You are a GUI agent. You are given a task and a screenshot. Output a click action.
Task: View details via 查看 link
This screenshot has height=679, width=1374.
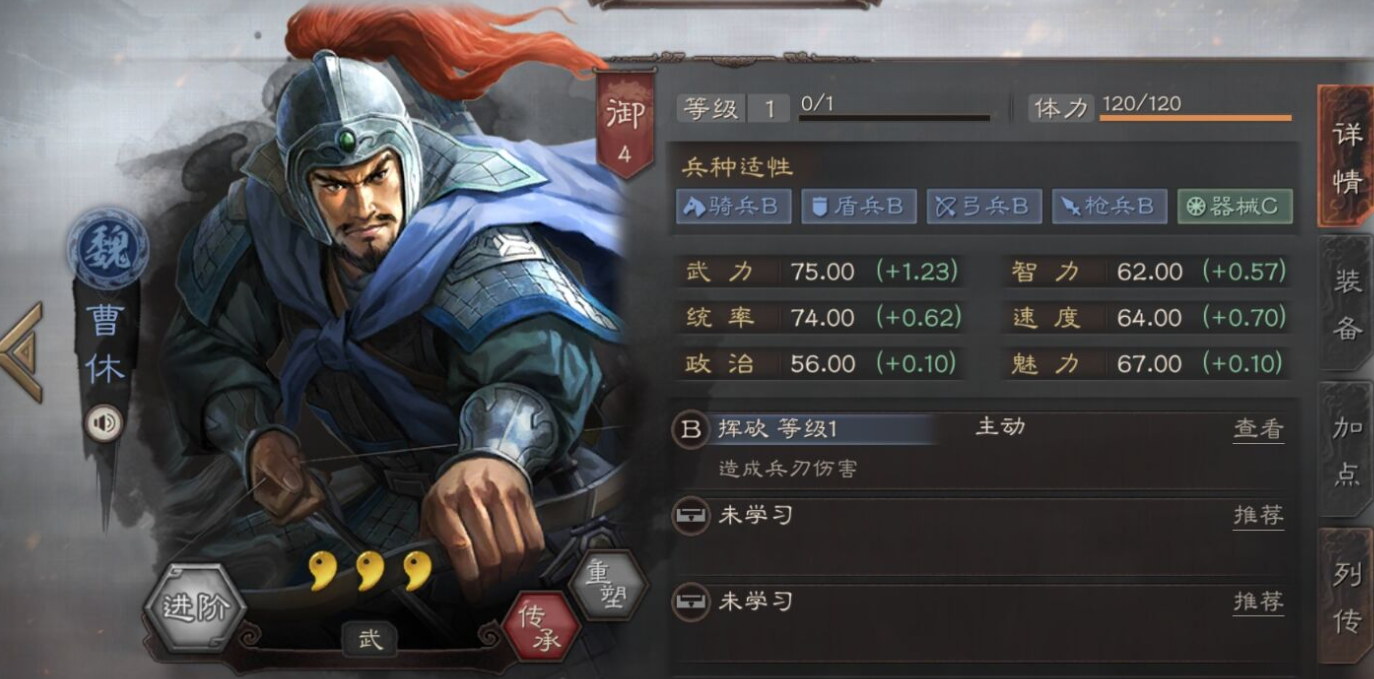click(x=1258, y=429)
